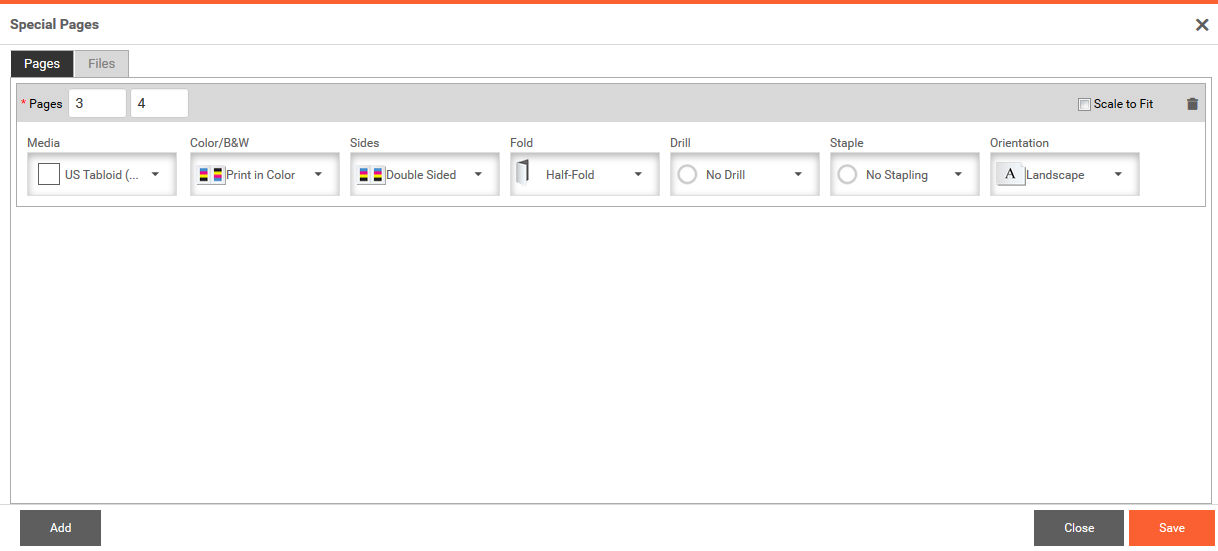The height and width of the screenshot is (551, 1218).
Task: Click the trash icon to delete page range
Action: [x=1192, y=104]
